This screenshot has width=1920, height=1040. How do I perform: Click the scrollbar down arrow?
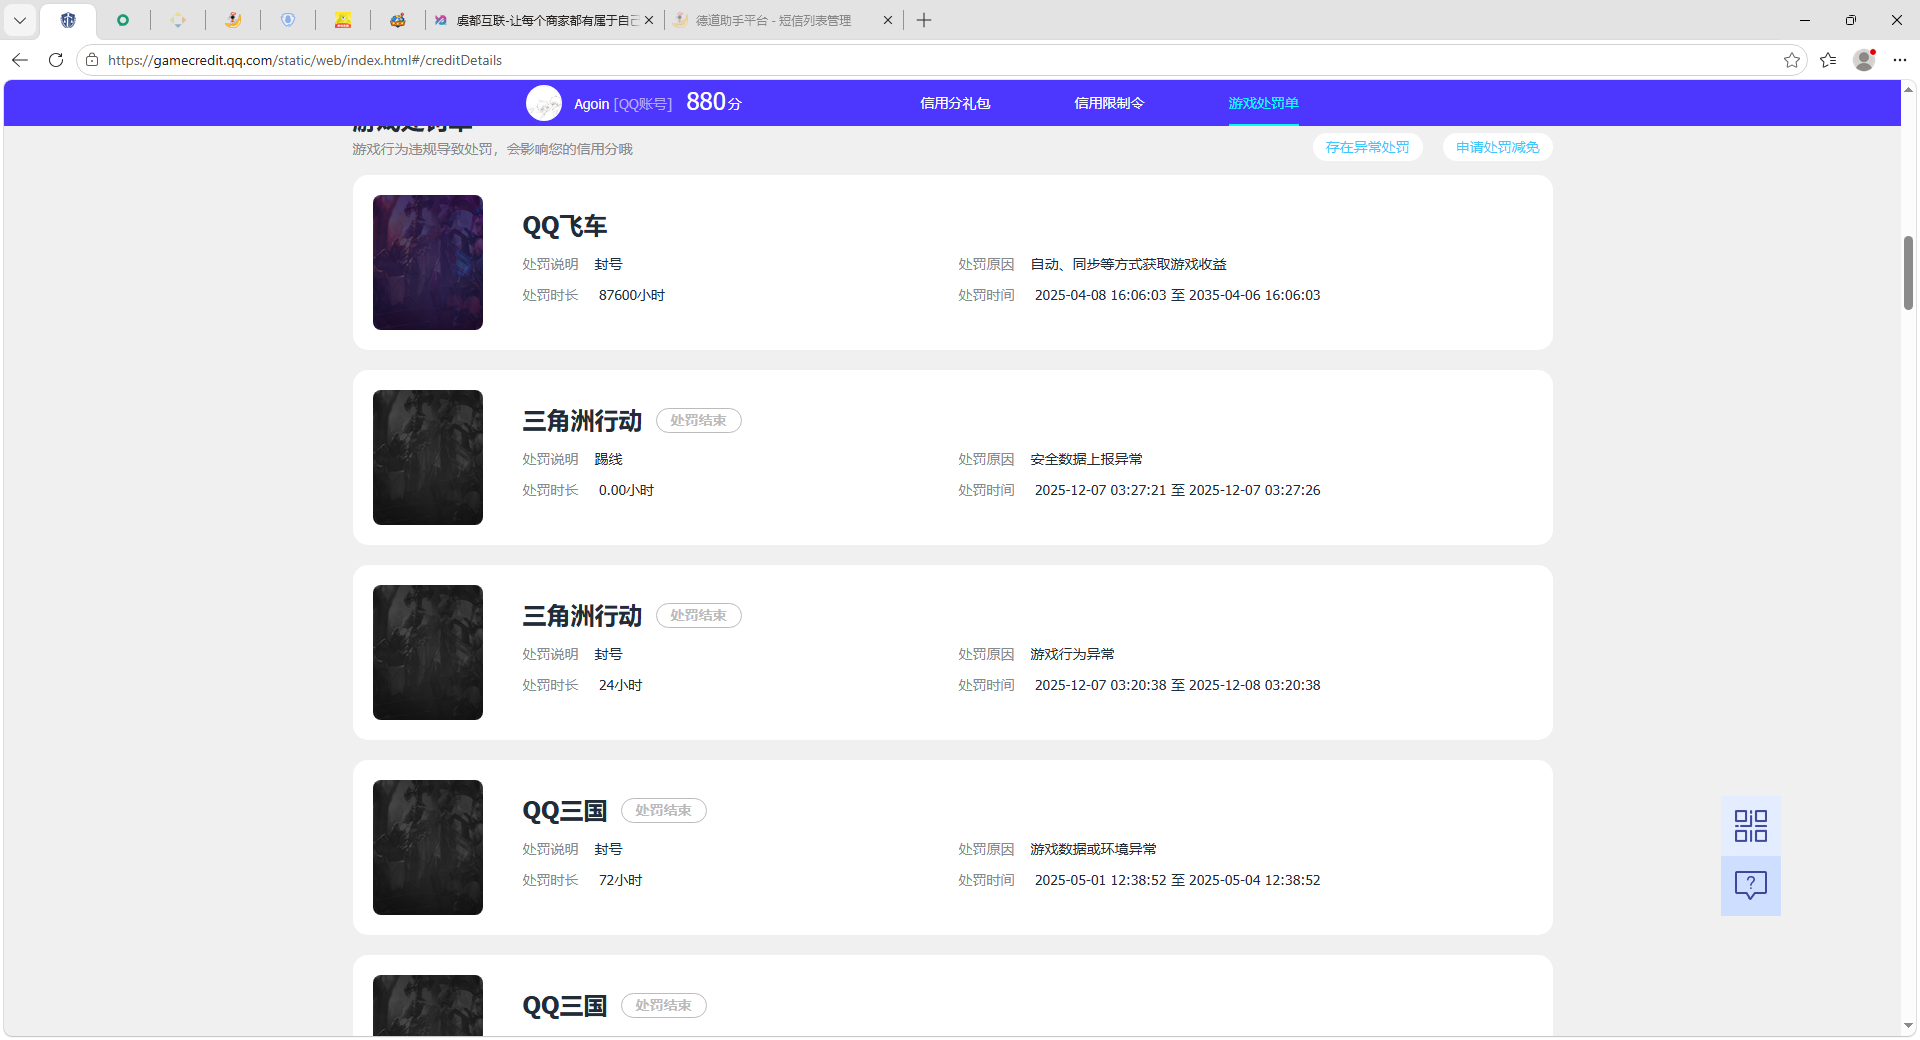pos(1908,1025)
